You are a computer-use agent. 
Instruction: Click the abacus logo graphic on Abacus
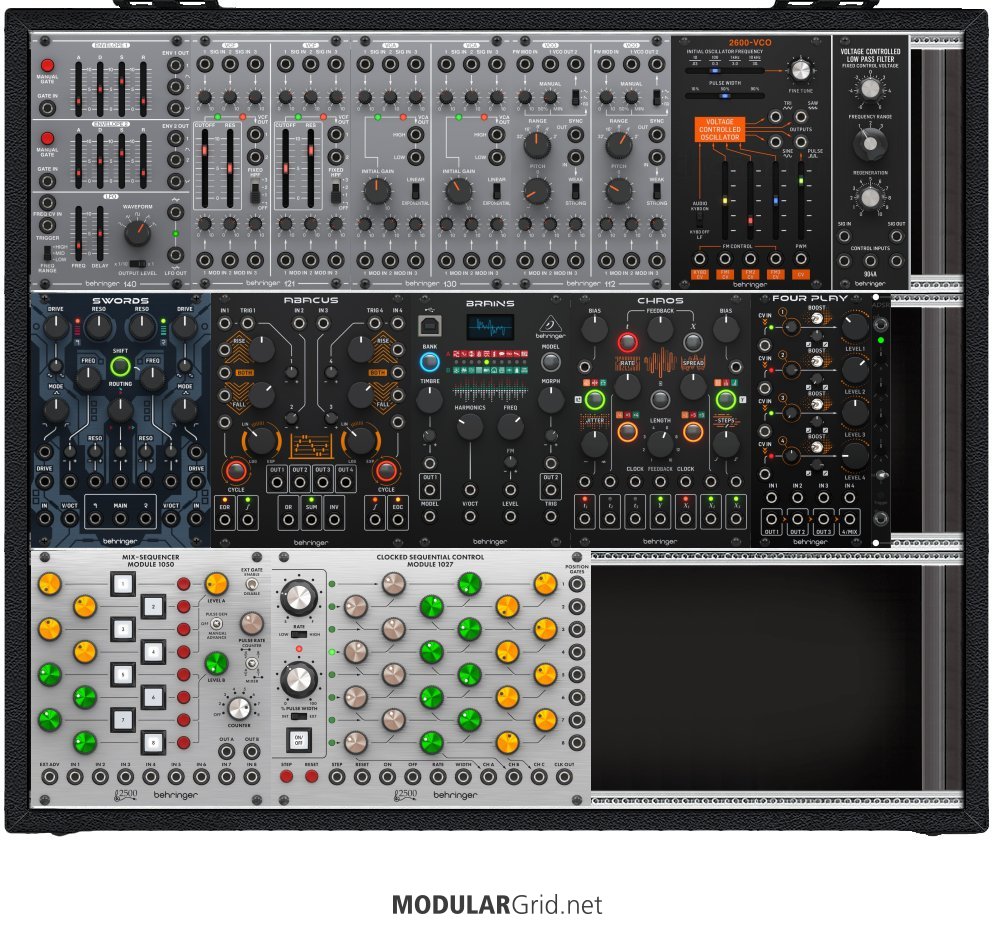(311, 446)
